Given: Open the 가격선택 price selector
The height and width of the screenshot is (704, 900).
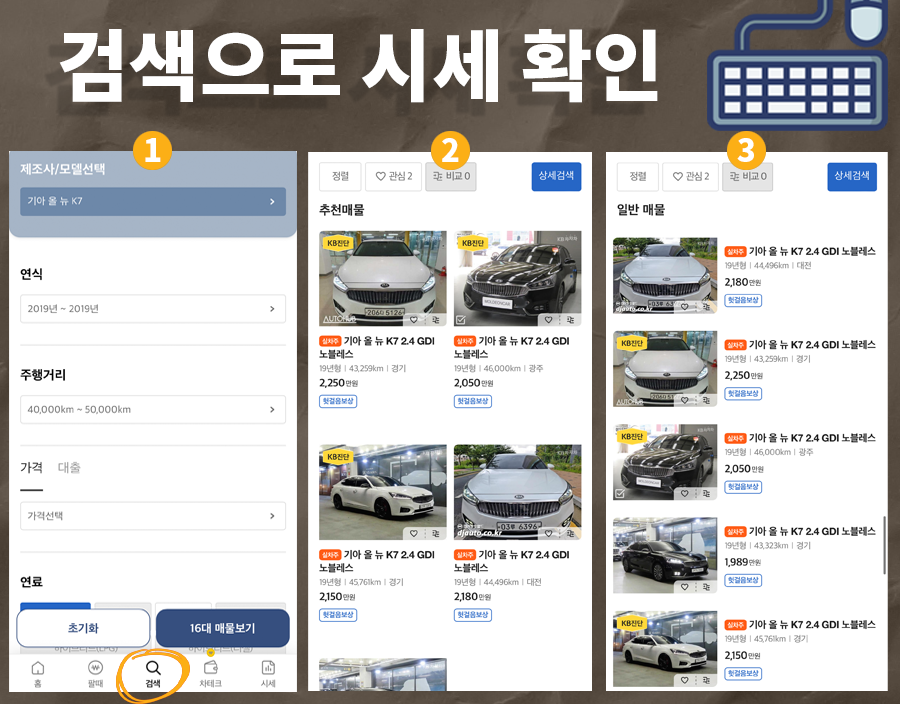Looking at the screenshot, I should point(153,516).
